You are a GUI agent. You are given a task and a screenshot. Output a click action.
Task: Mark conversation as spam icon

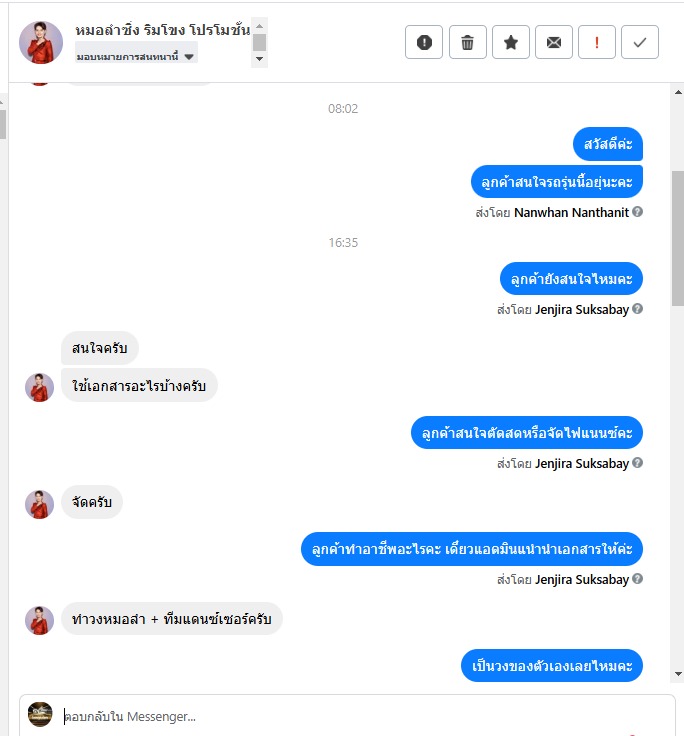tap(424, 42)
